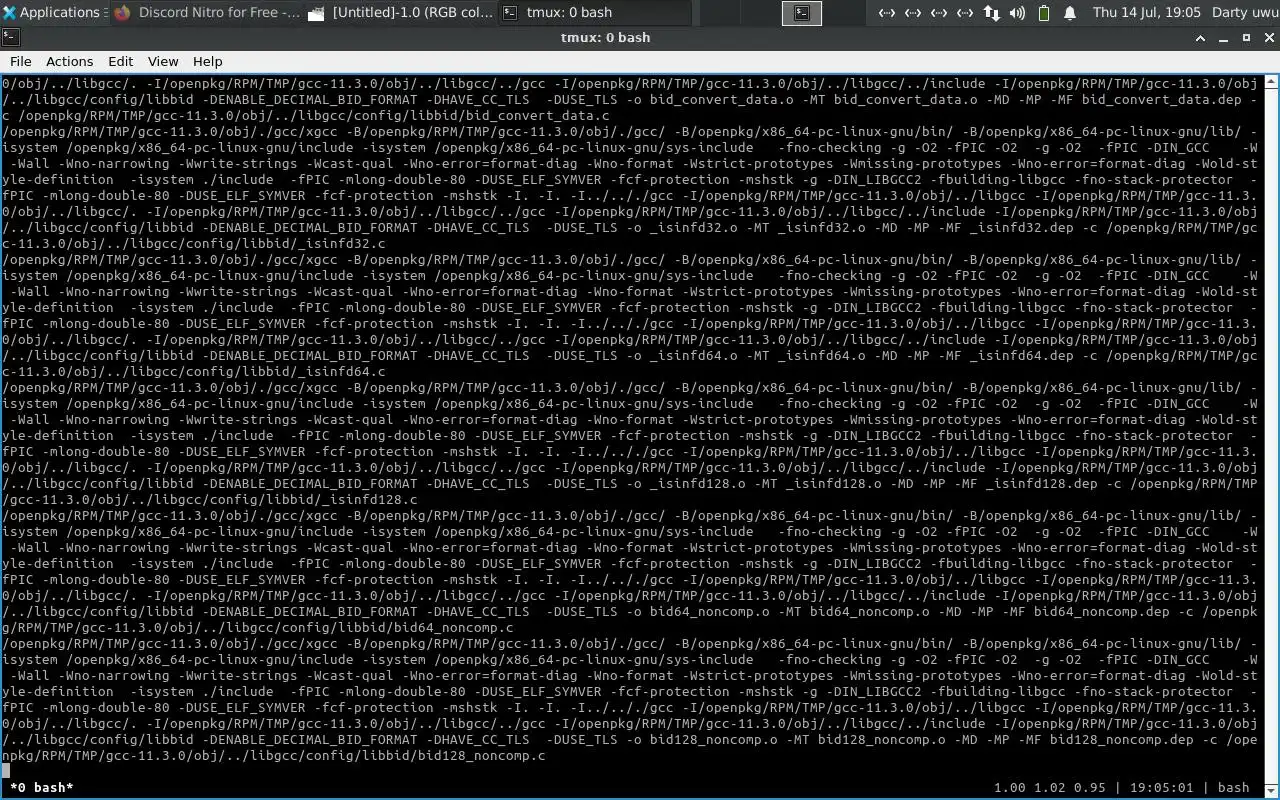Click the line ending with 'libbid/bid_convert_data.c'
Image resolution: width=1280 pixels, height=800 pixels.
305,116
